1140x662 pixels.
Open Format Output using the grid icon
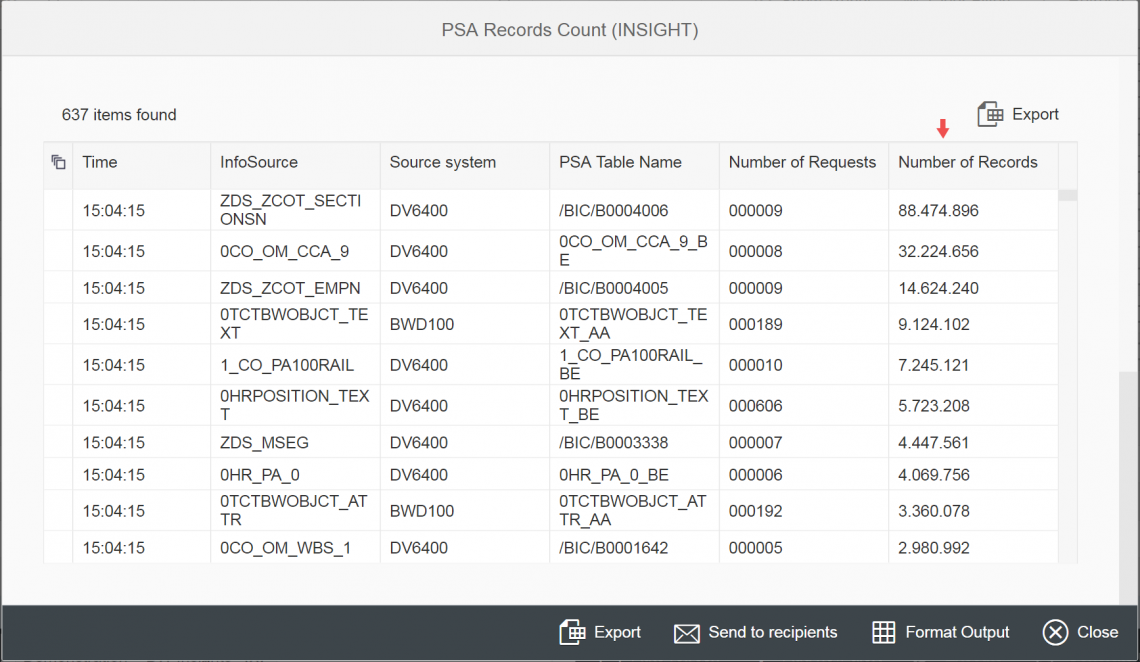click(x=883, y=632)
